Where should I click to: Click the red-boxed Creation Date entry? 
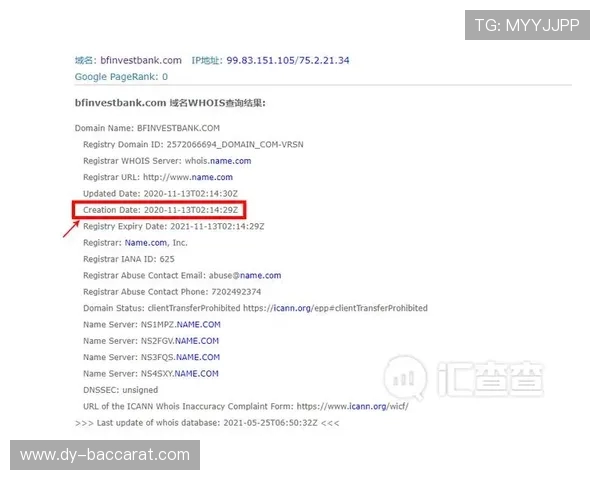158,210
